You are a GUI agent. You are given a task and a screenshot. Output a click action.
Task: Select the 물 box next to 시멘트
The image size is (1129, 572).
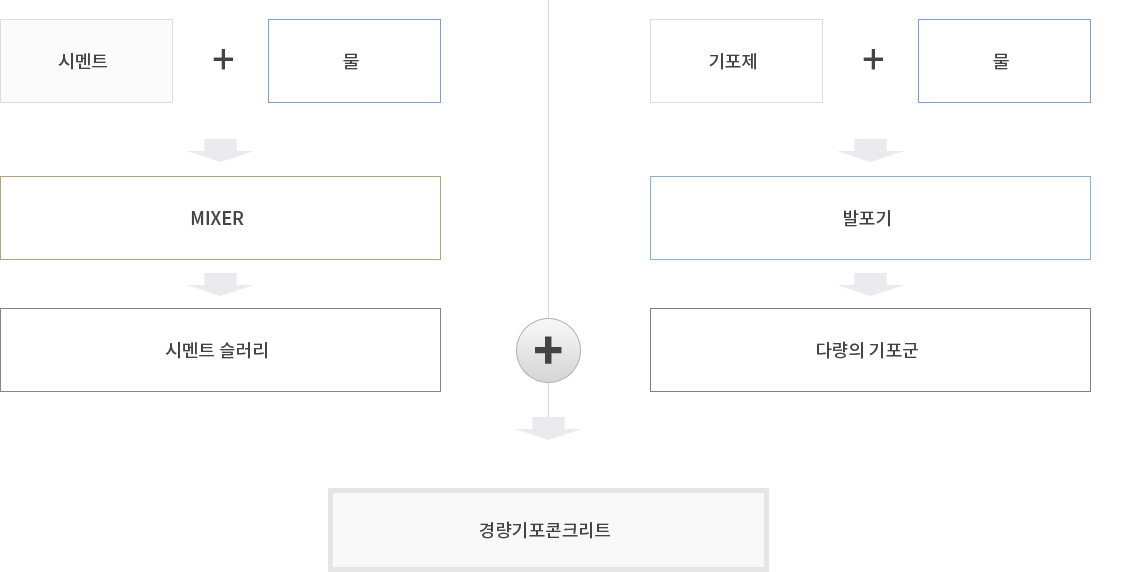click(354, 61)
